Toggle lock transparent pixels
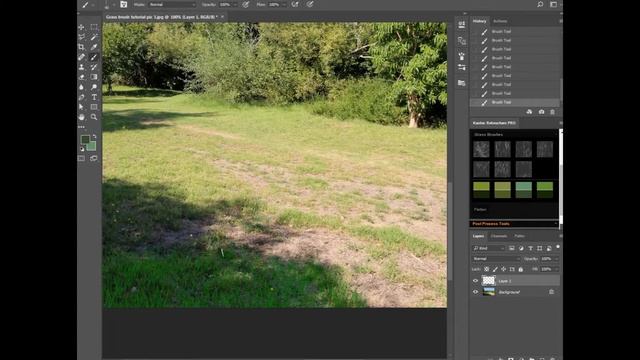Viewport: 640px width, 360px height. [x=487, y=269]
